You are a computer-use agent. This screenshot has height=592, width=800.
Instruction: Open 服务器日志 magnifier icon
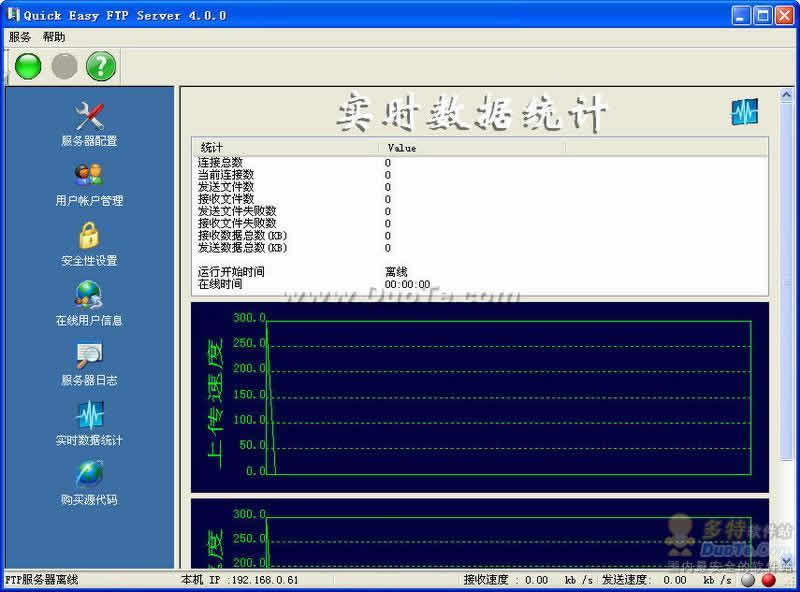click(x=89, y=355)
